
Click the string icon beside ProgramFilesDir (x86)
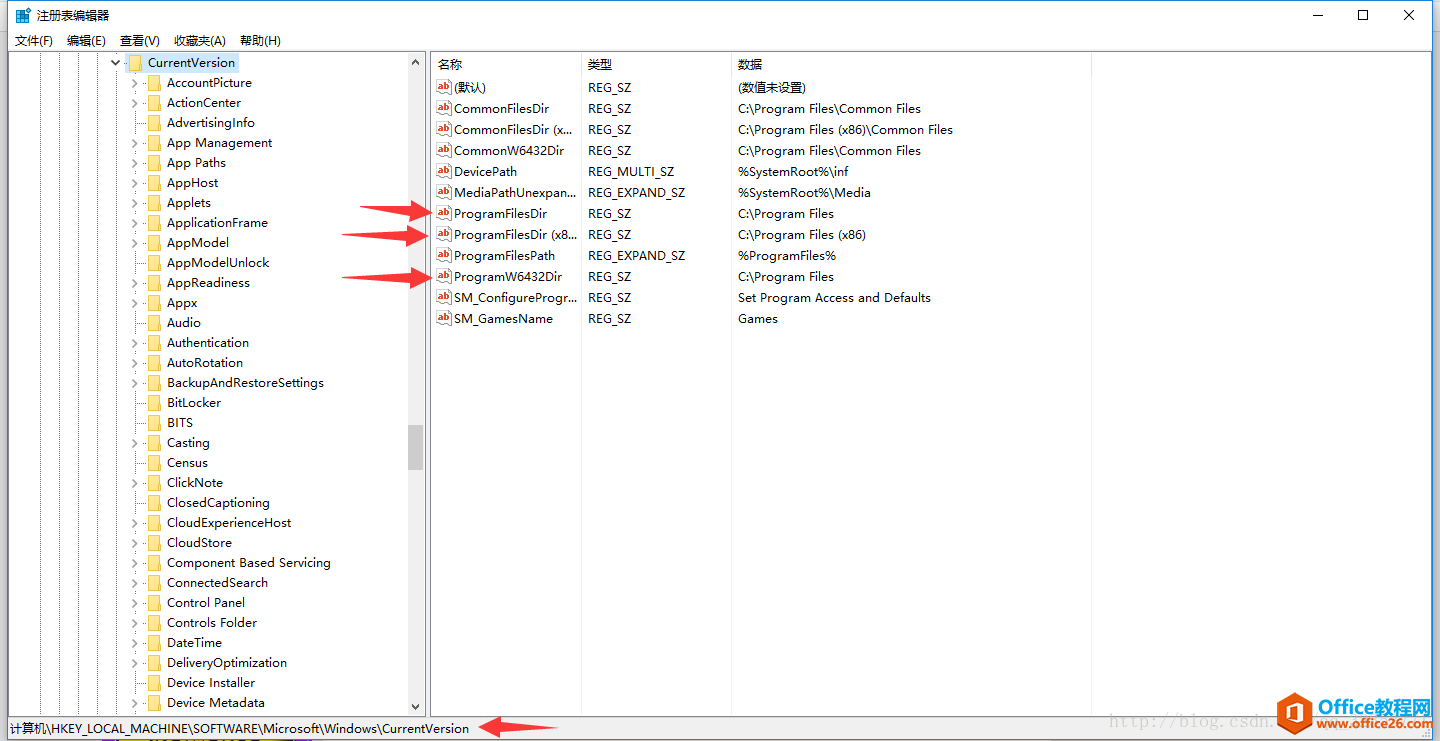tap(444, 234)
